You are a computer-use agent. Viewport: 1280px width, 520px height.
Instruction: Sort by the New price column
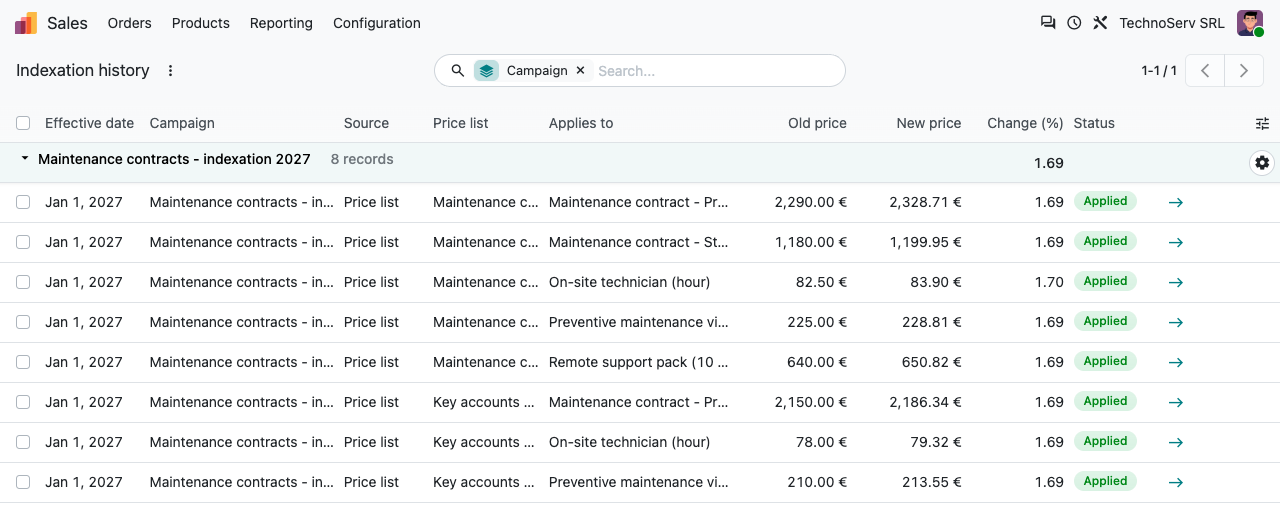coord(929,123)
